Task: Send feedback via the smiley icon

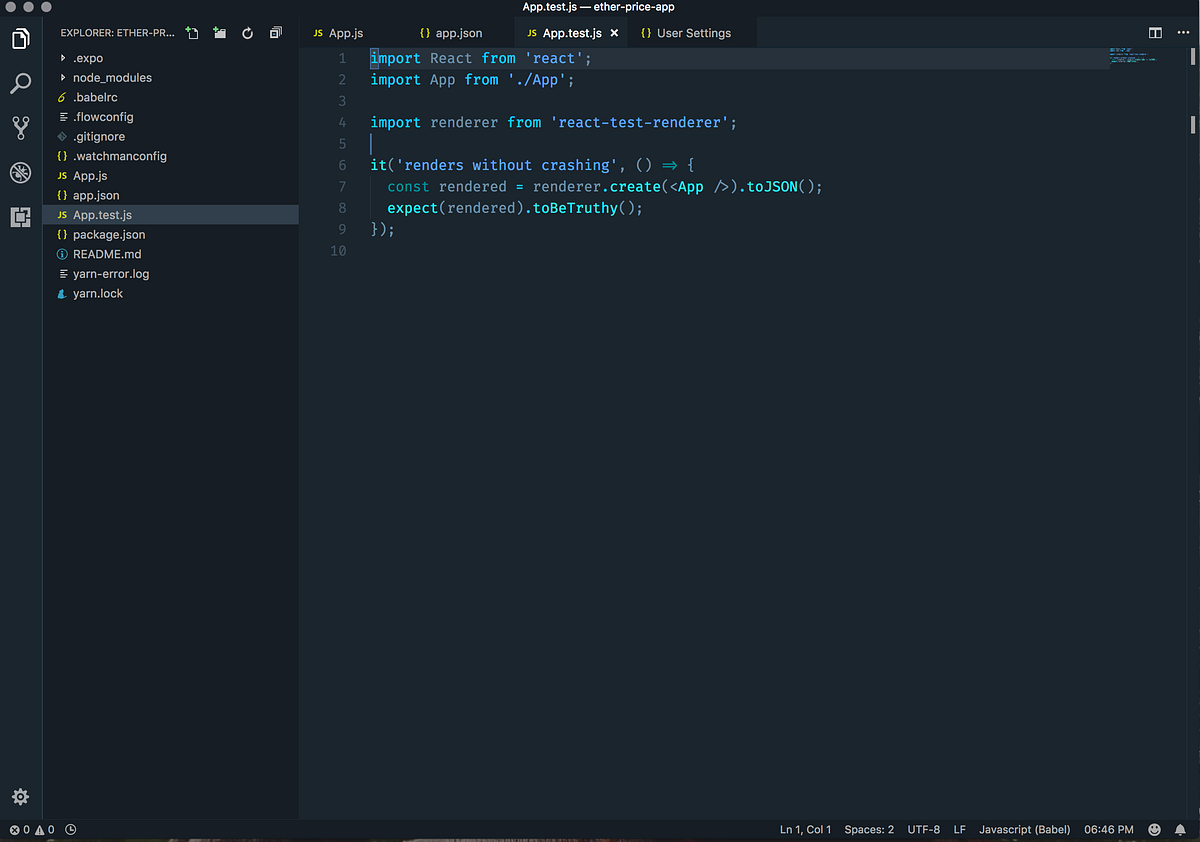Action: 1153,829
